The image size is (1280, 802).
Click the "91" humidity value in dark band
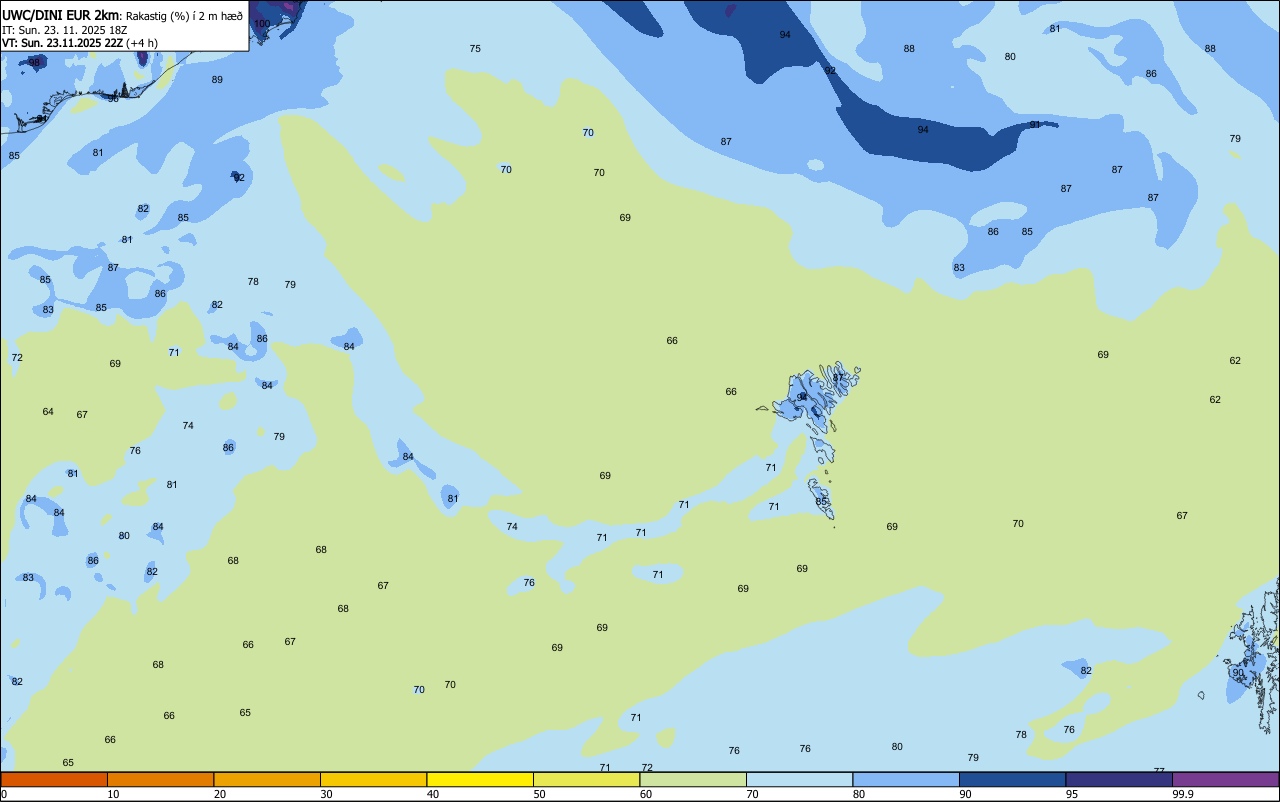(1035, 125)
